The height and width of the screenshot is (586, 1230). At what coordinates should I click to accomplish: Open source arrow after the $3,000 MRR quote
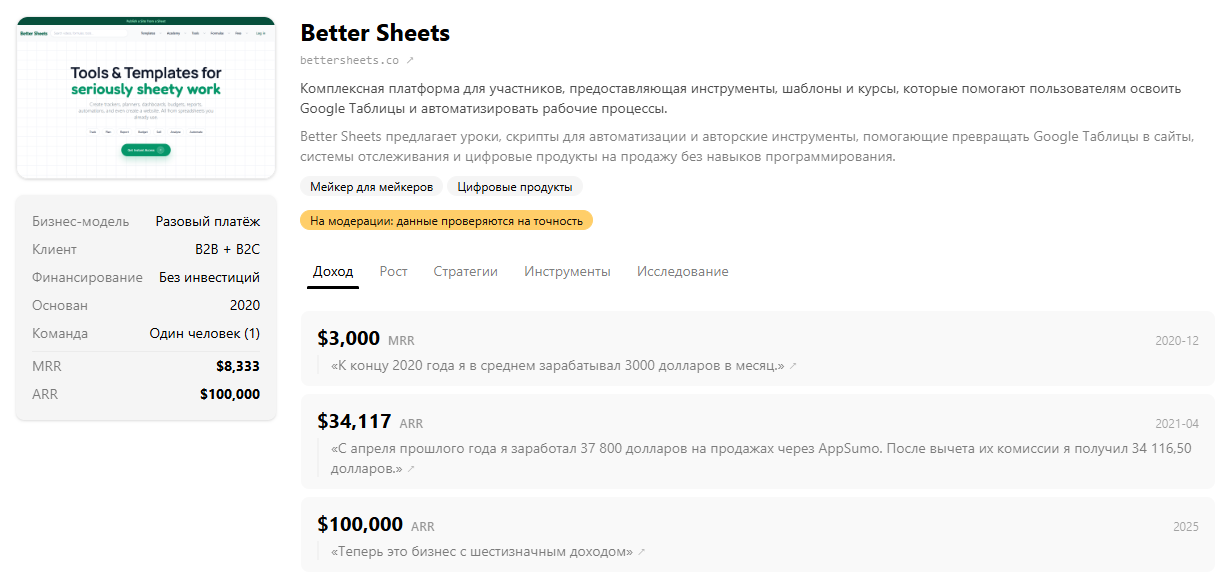(793, 366)
